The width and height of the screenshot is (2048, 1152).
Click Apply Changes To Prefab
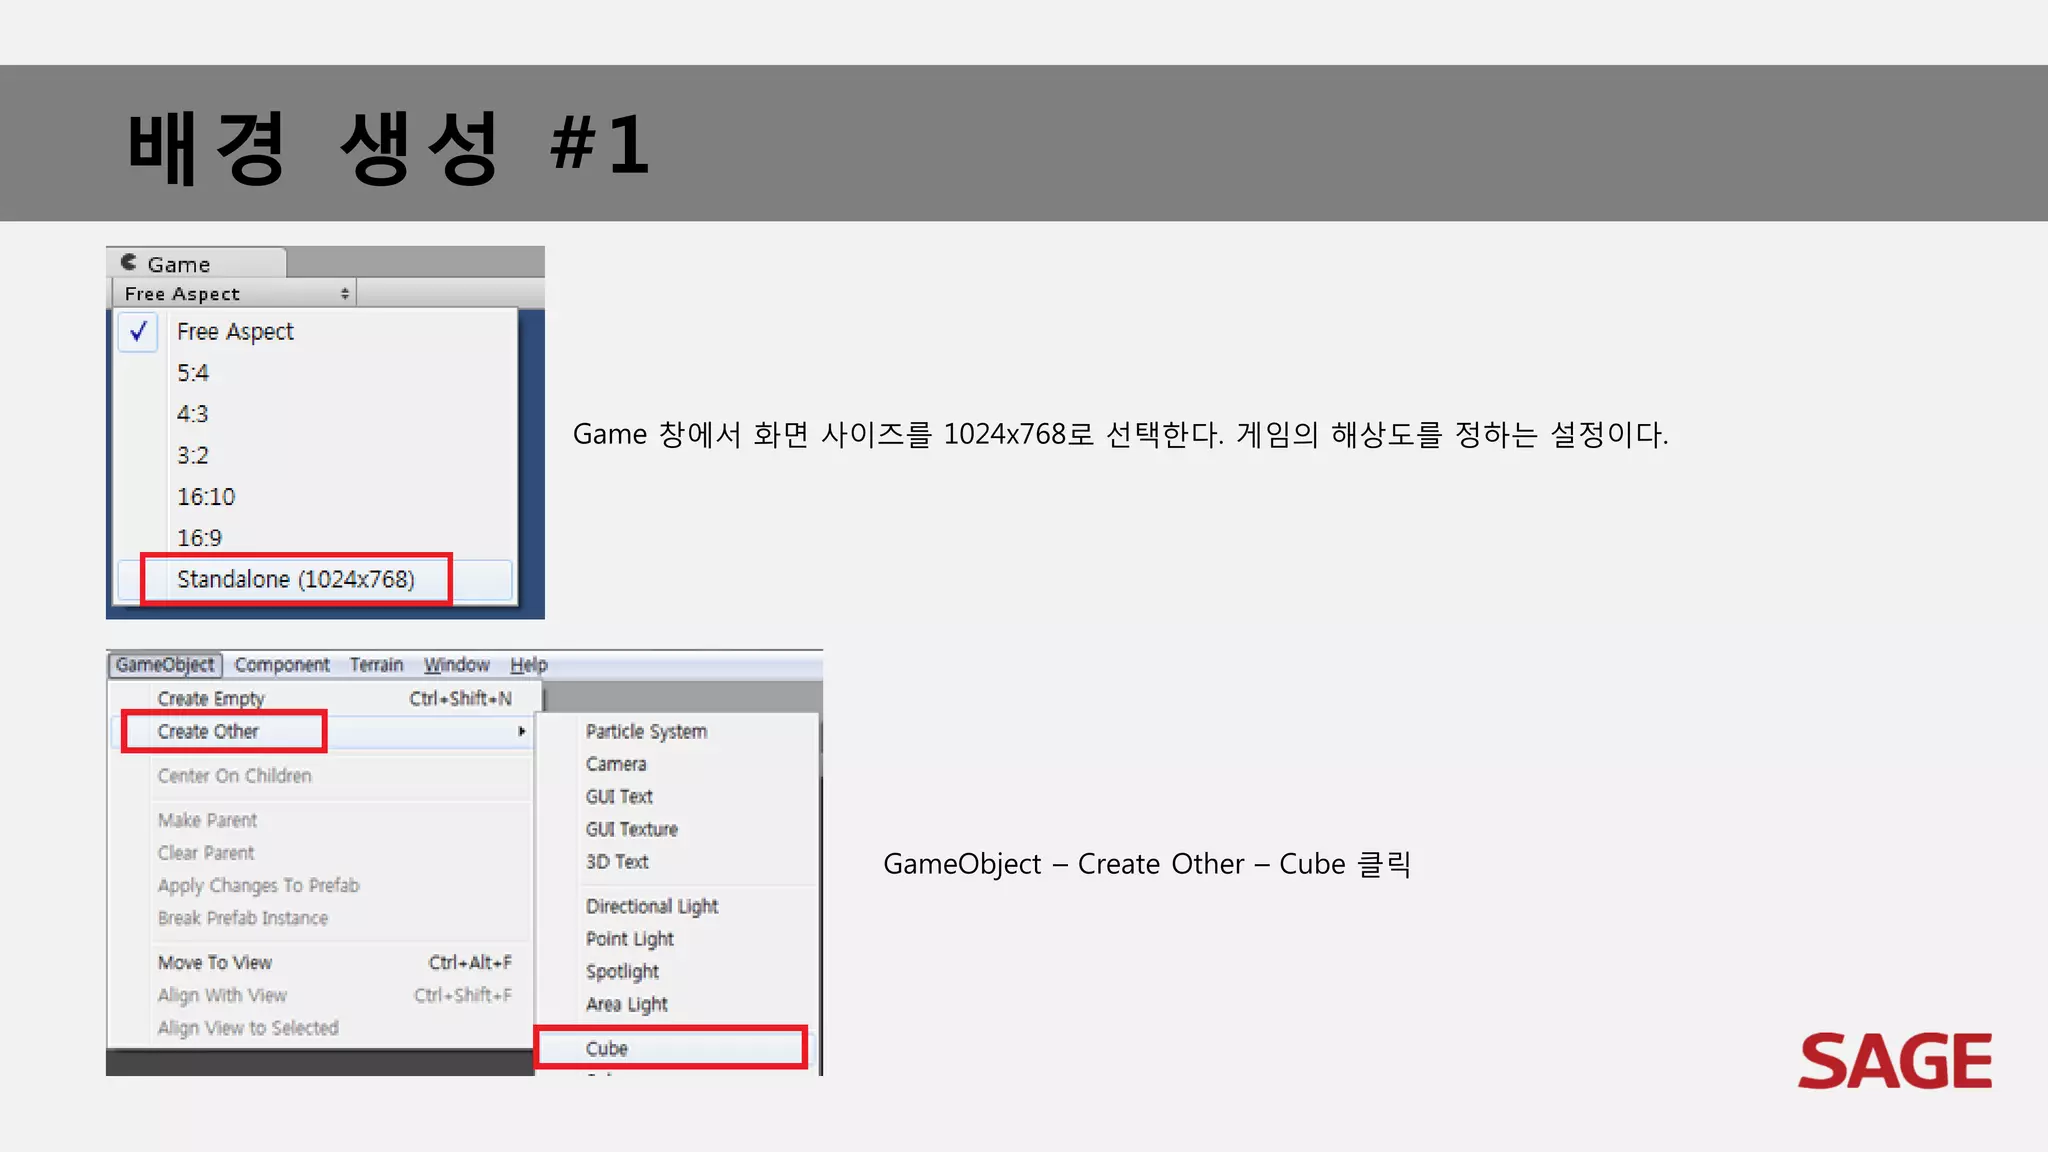coord(258,886)
